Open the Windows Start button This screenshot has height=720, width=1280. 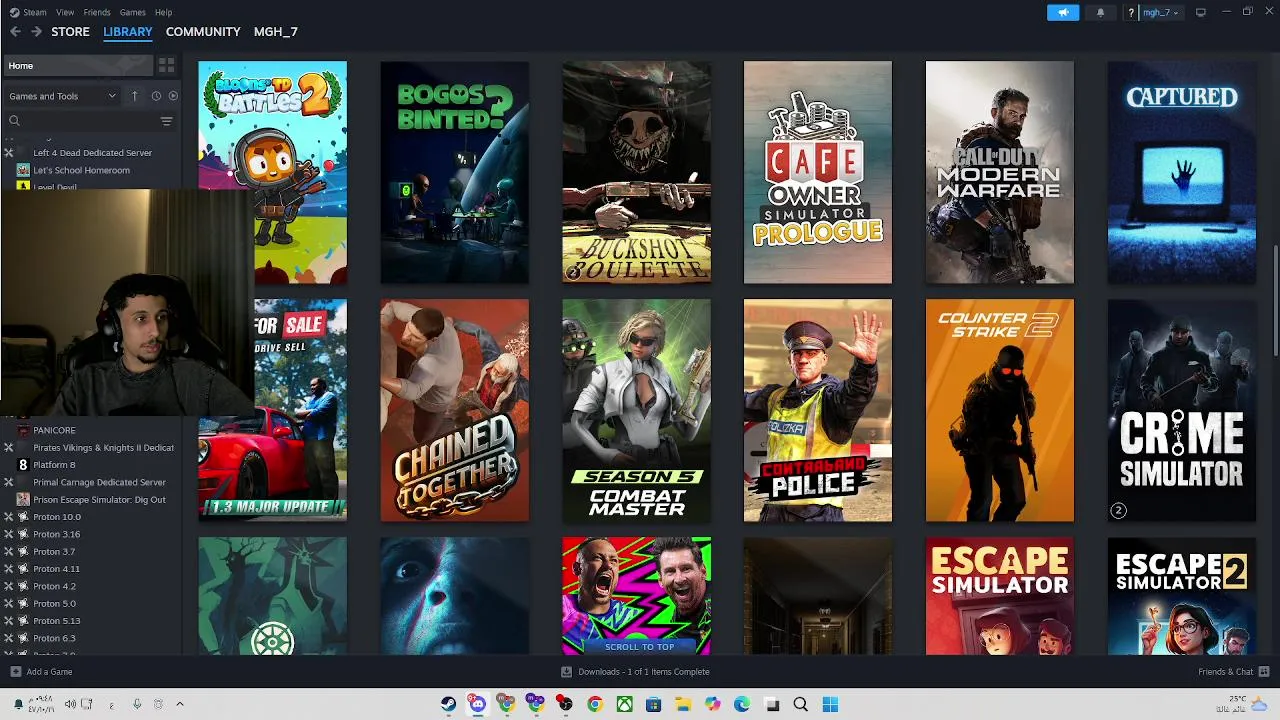click(x=830, y=704)
